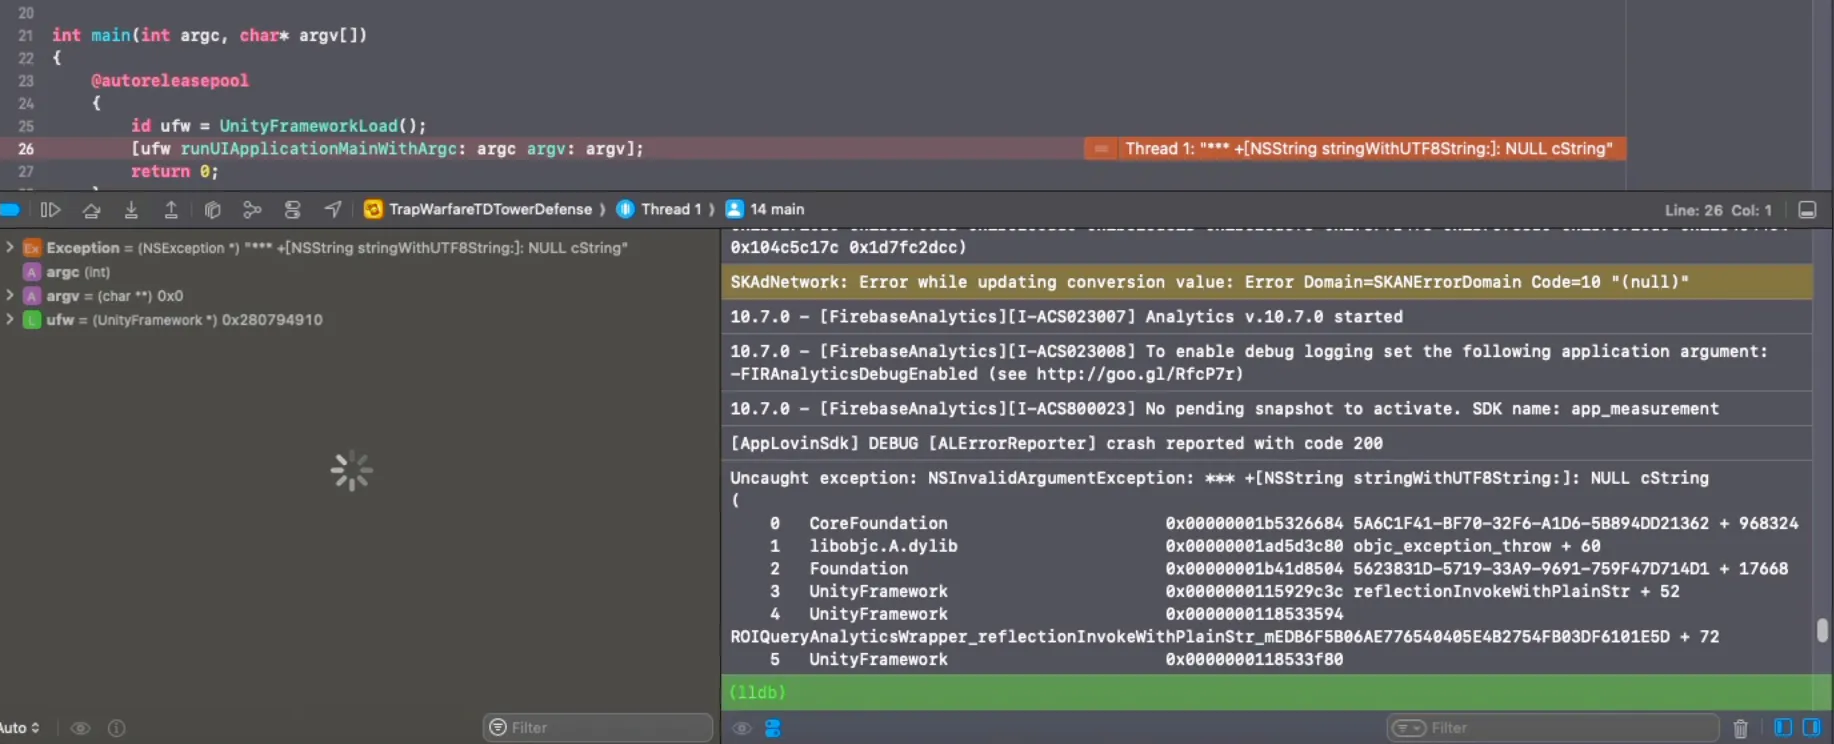Image resolution: width=1834 pixels, height=744 pixels.
Task: Click the Line: 26 Col: 1 indicator
Action: [x=1718, y=210]
